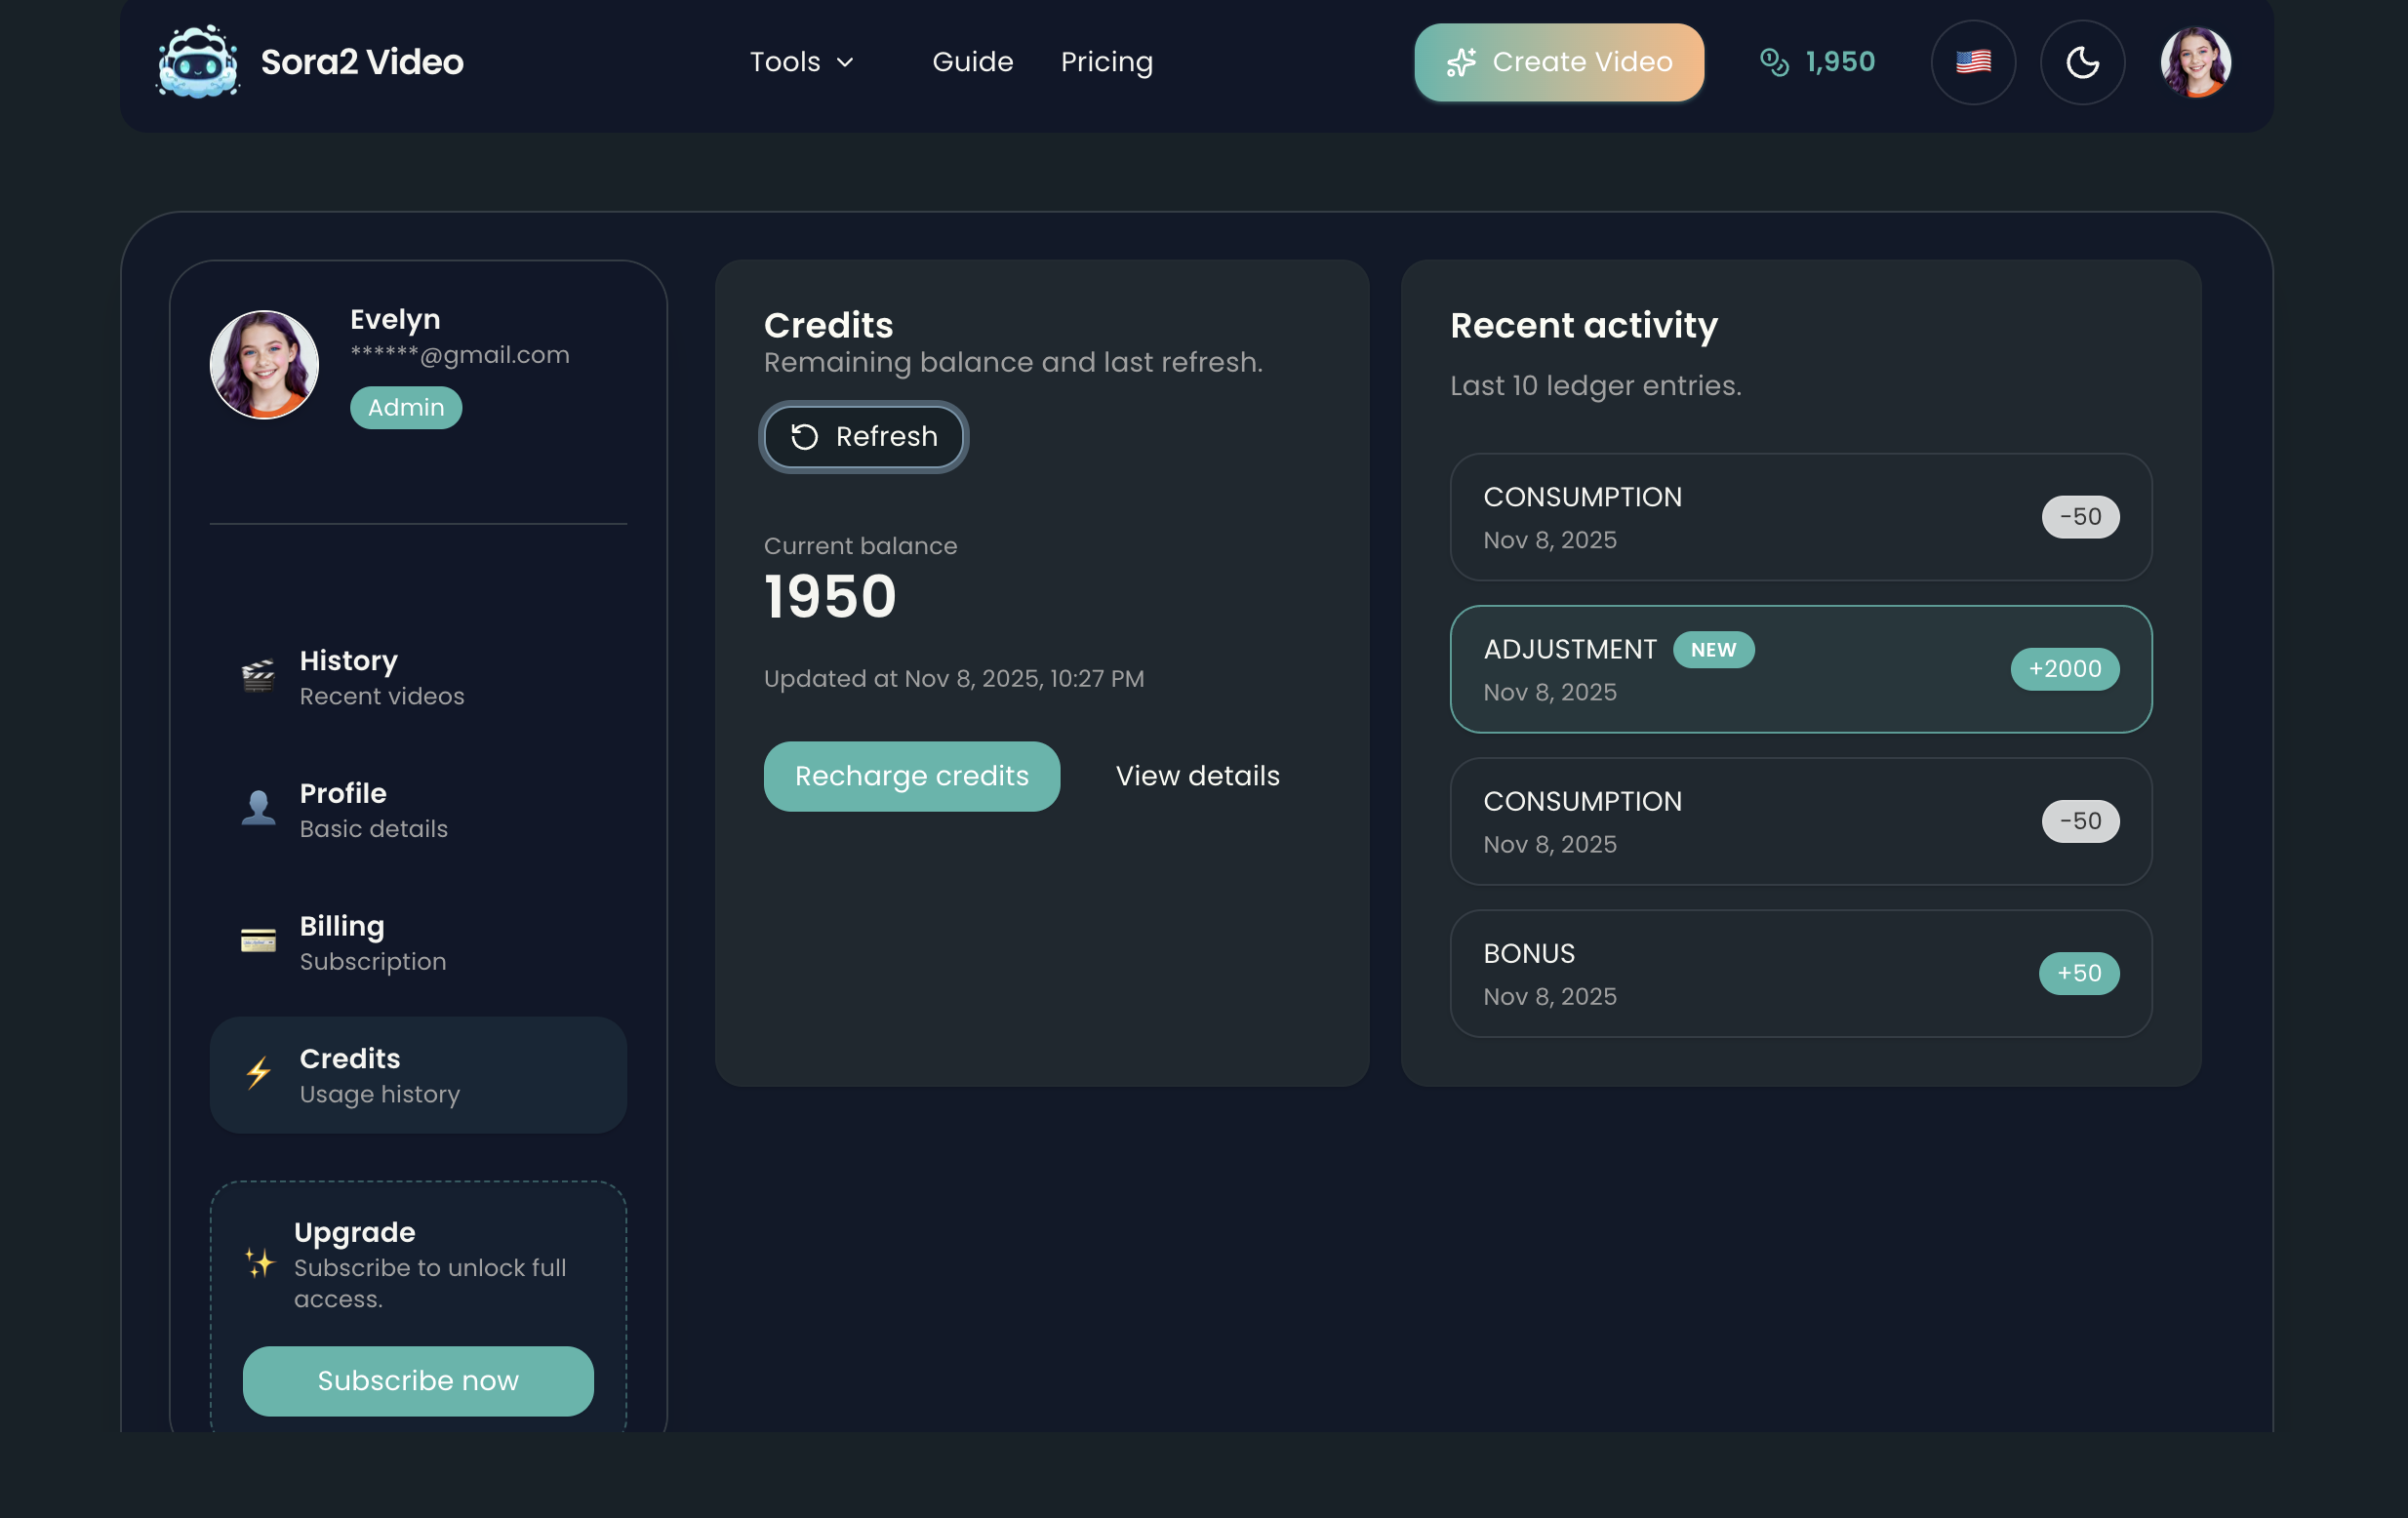Image resolution: width=2408 pixels, height=1518 pixels.
Task: Select the ADJUSTMENT +2000 ledger entry
Action: [1800, 669]
